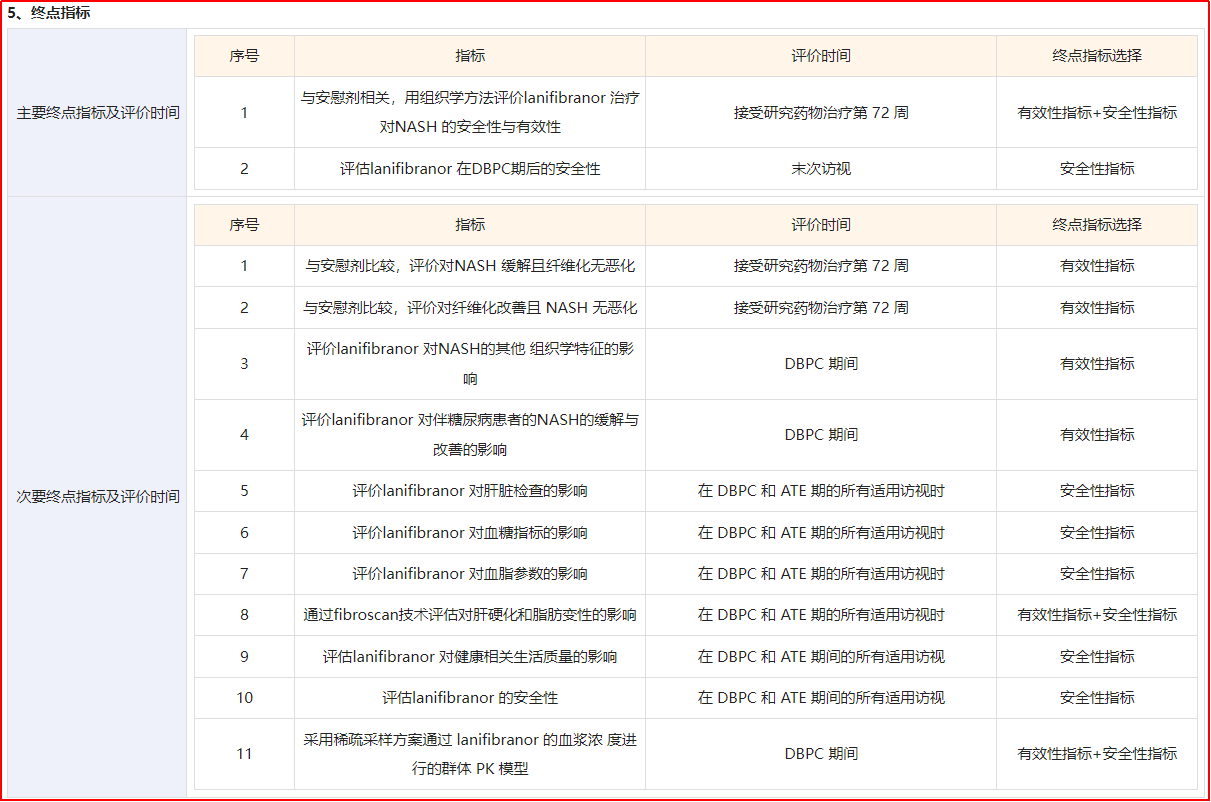Viewport: 1211px width, 802px height.
Task: Select the indicator about 伴糖尿病患者的NASH
Action: click(x=470, y=435)
